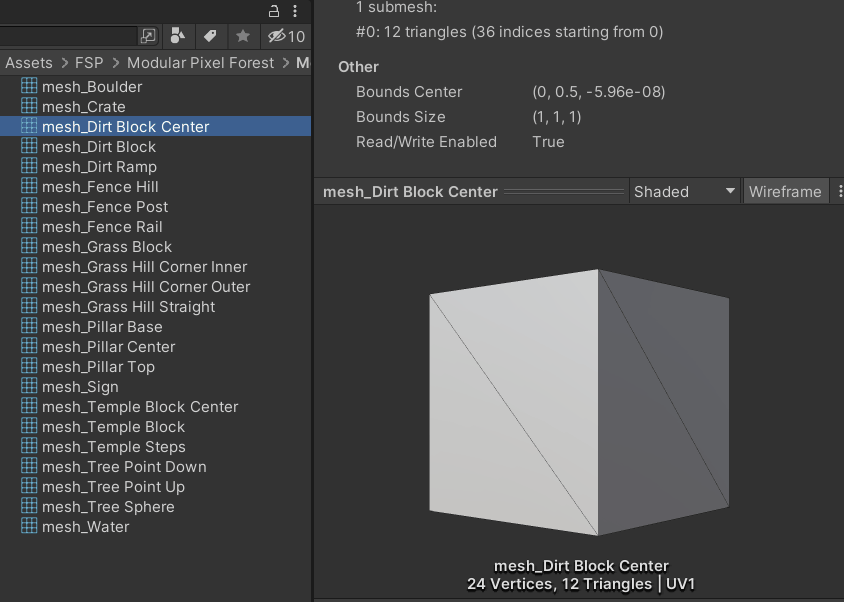Click the Bounds Size value (1, 1, 1)
Viewport: 844px width, 602px height.
click(x=557, y=117)
